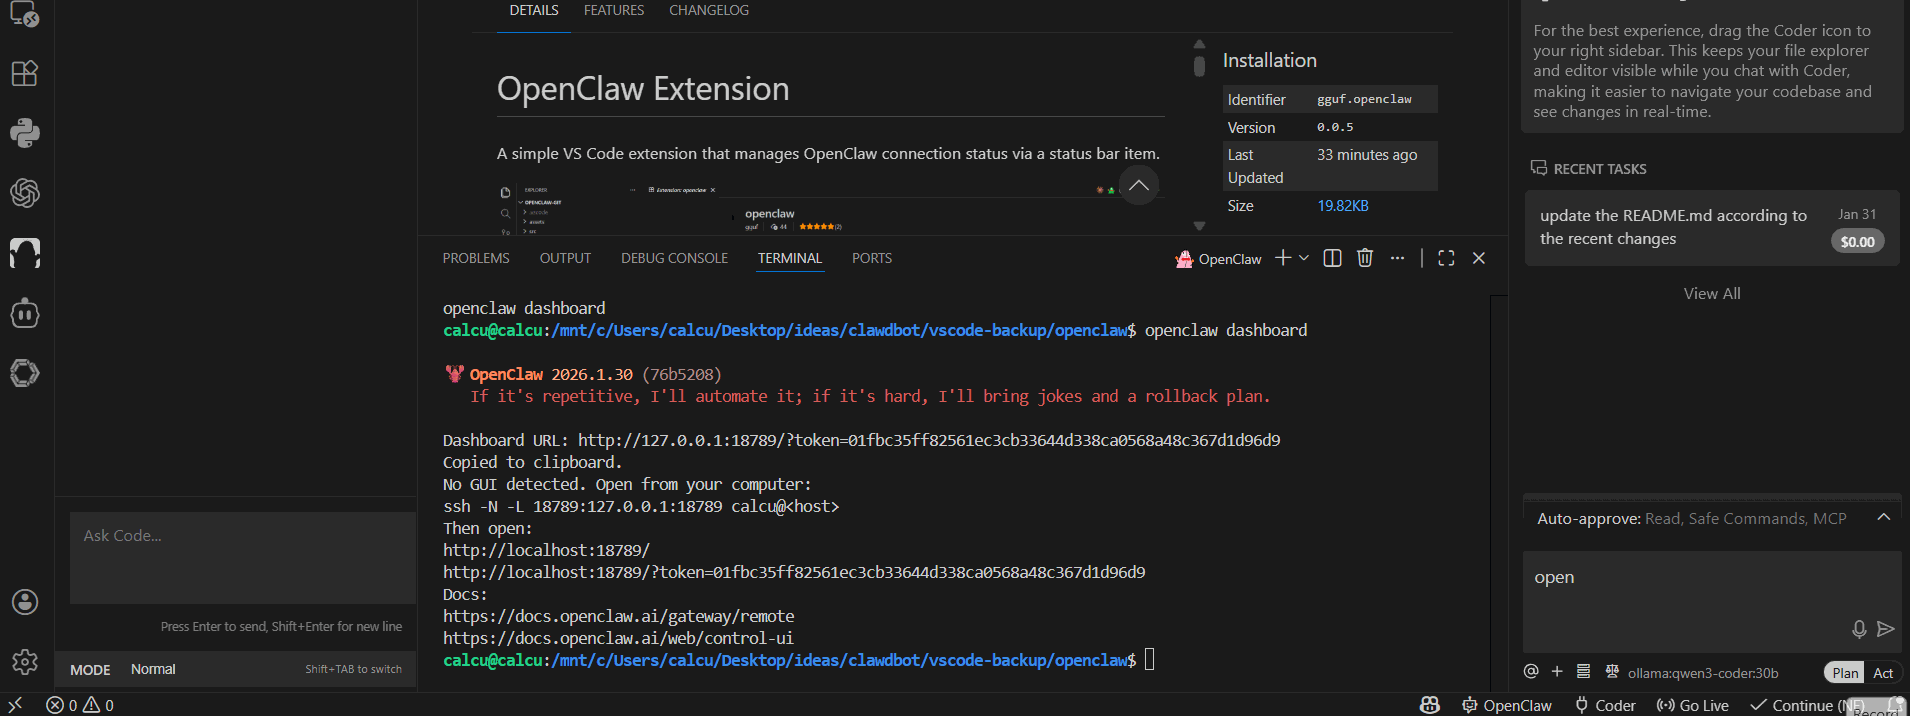Screen dimensions: 1910x716
Task: Maximize the terminal panel size
Action: [1446, 258]
